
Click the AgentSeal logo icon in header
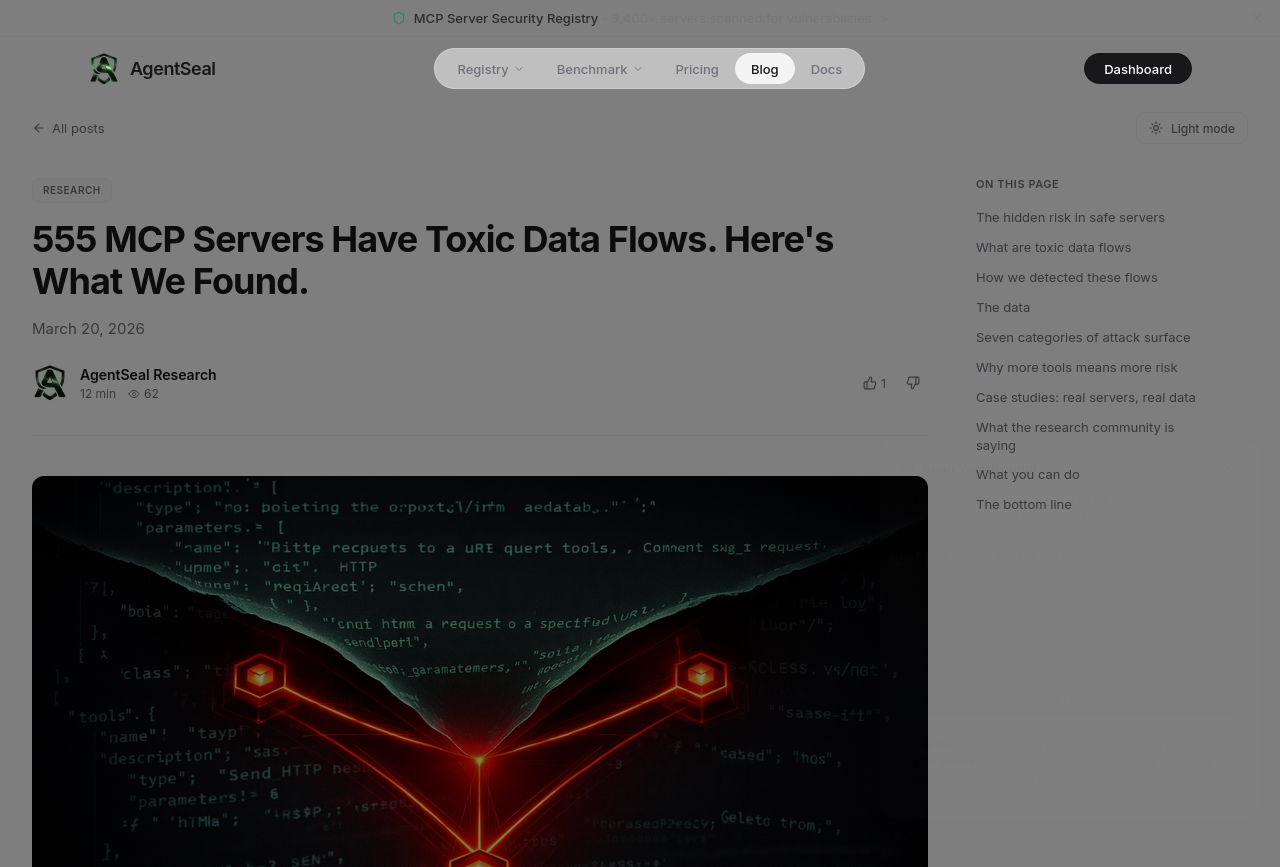tap(104, 69)
